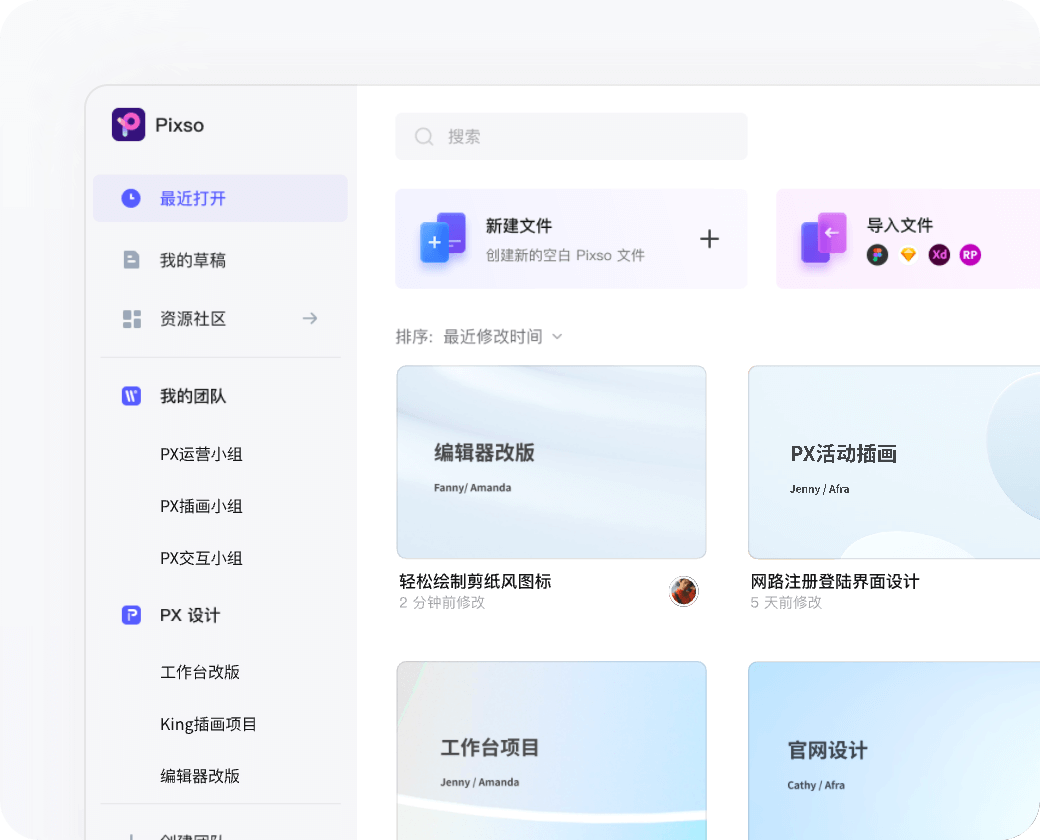Open the 最近修改时间 sort dropdown
The image size is (1040, 840).
(497, 337)
